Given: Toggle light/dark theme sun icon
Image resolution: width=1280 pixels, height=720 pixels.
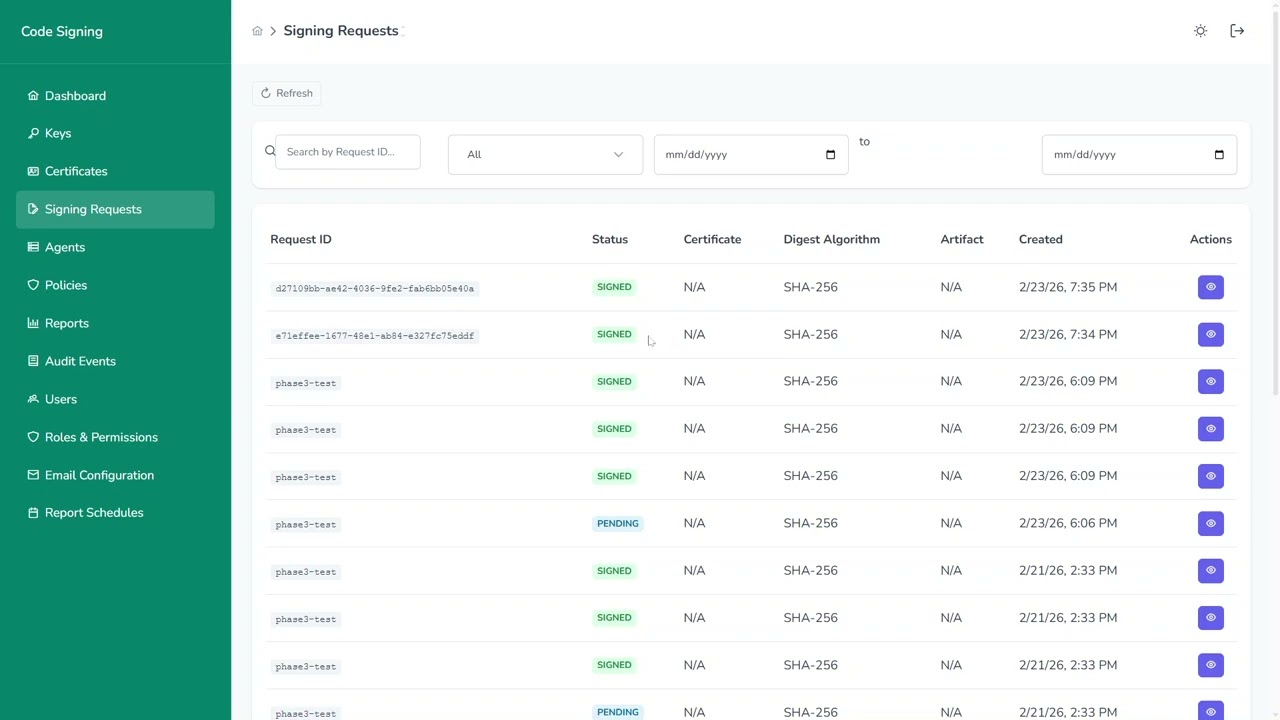Looking at the screenshot, I should [x=1201, y=31].
